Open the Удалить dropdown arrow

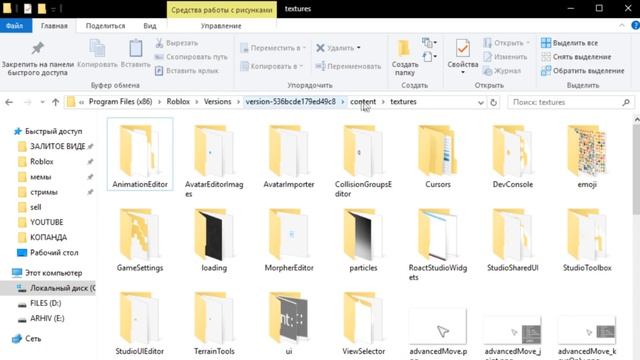[358, 48]
